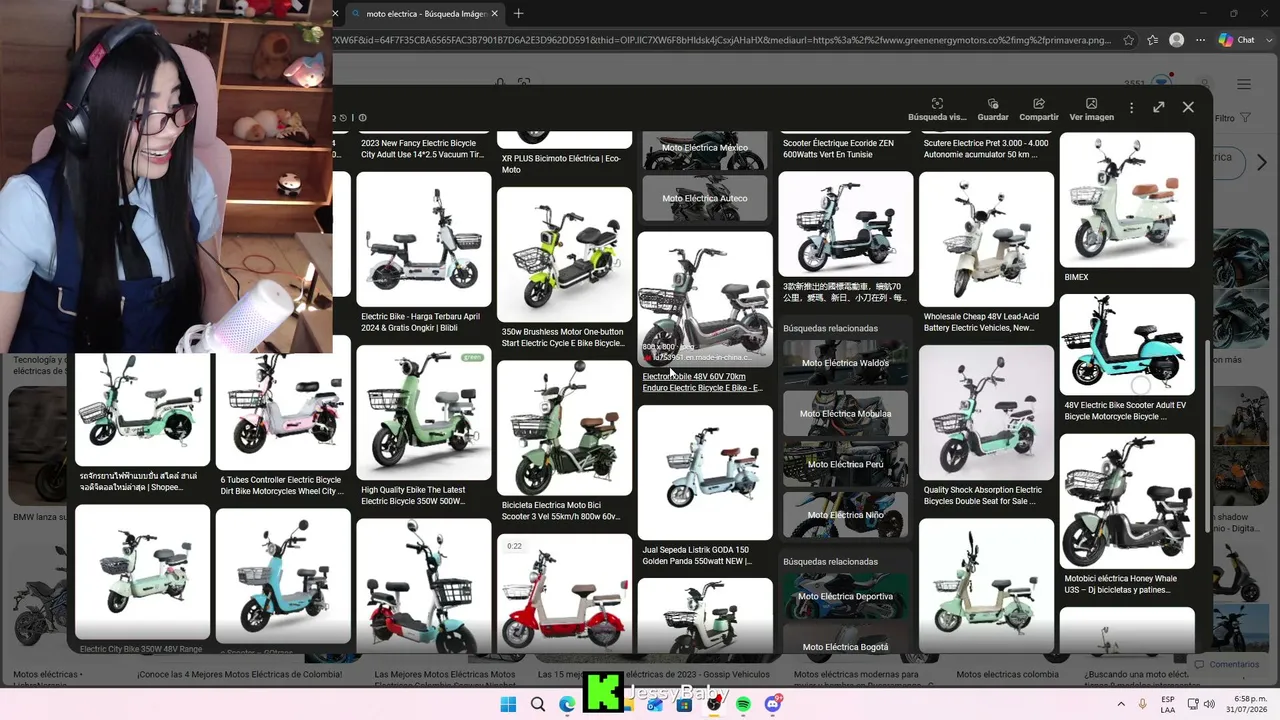The width and height of the screenshot is (1280, 720).
Task: Close the image viewer overlay
Action: [x=1188, y=107]
